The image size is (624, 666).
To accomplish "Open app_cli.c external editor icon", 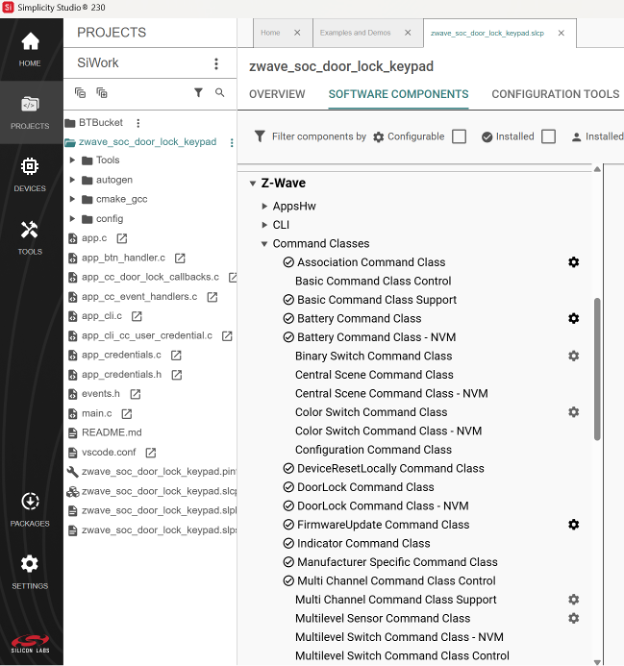I will coord(137,316).
